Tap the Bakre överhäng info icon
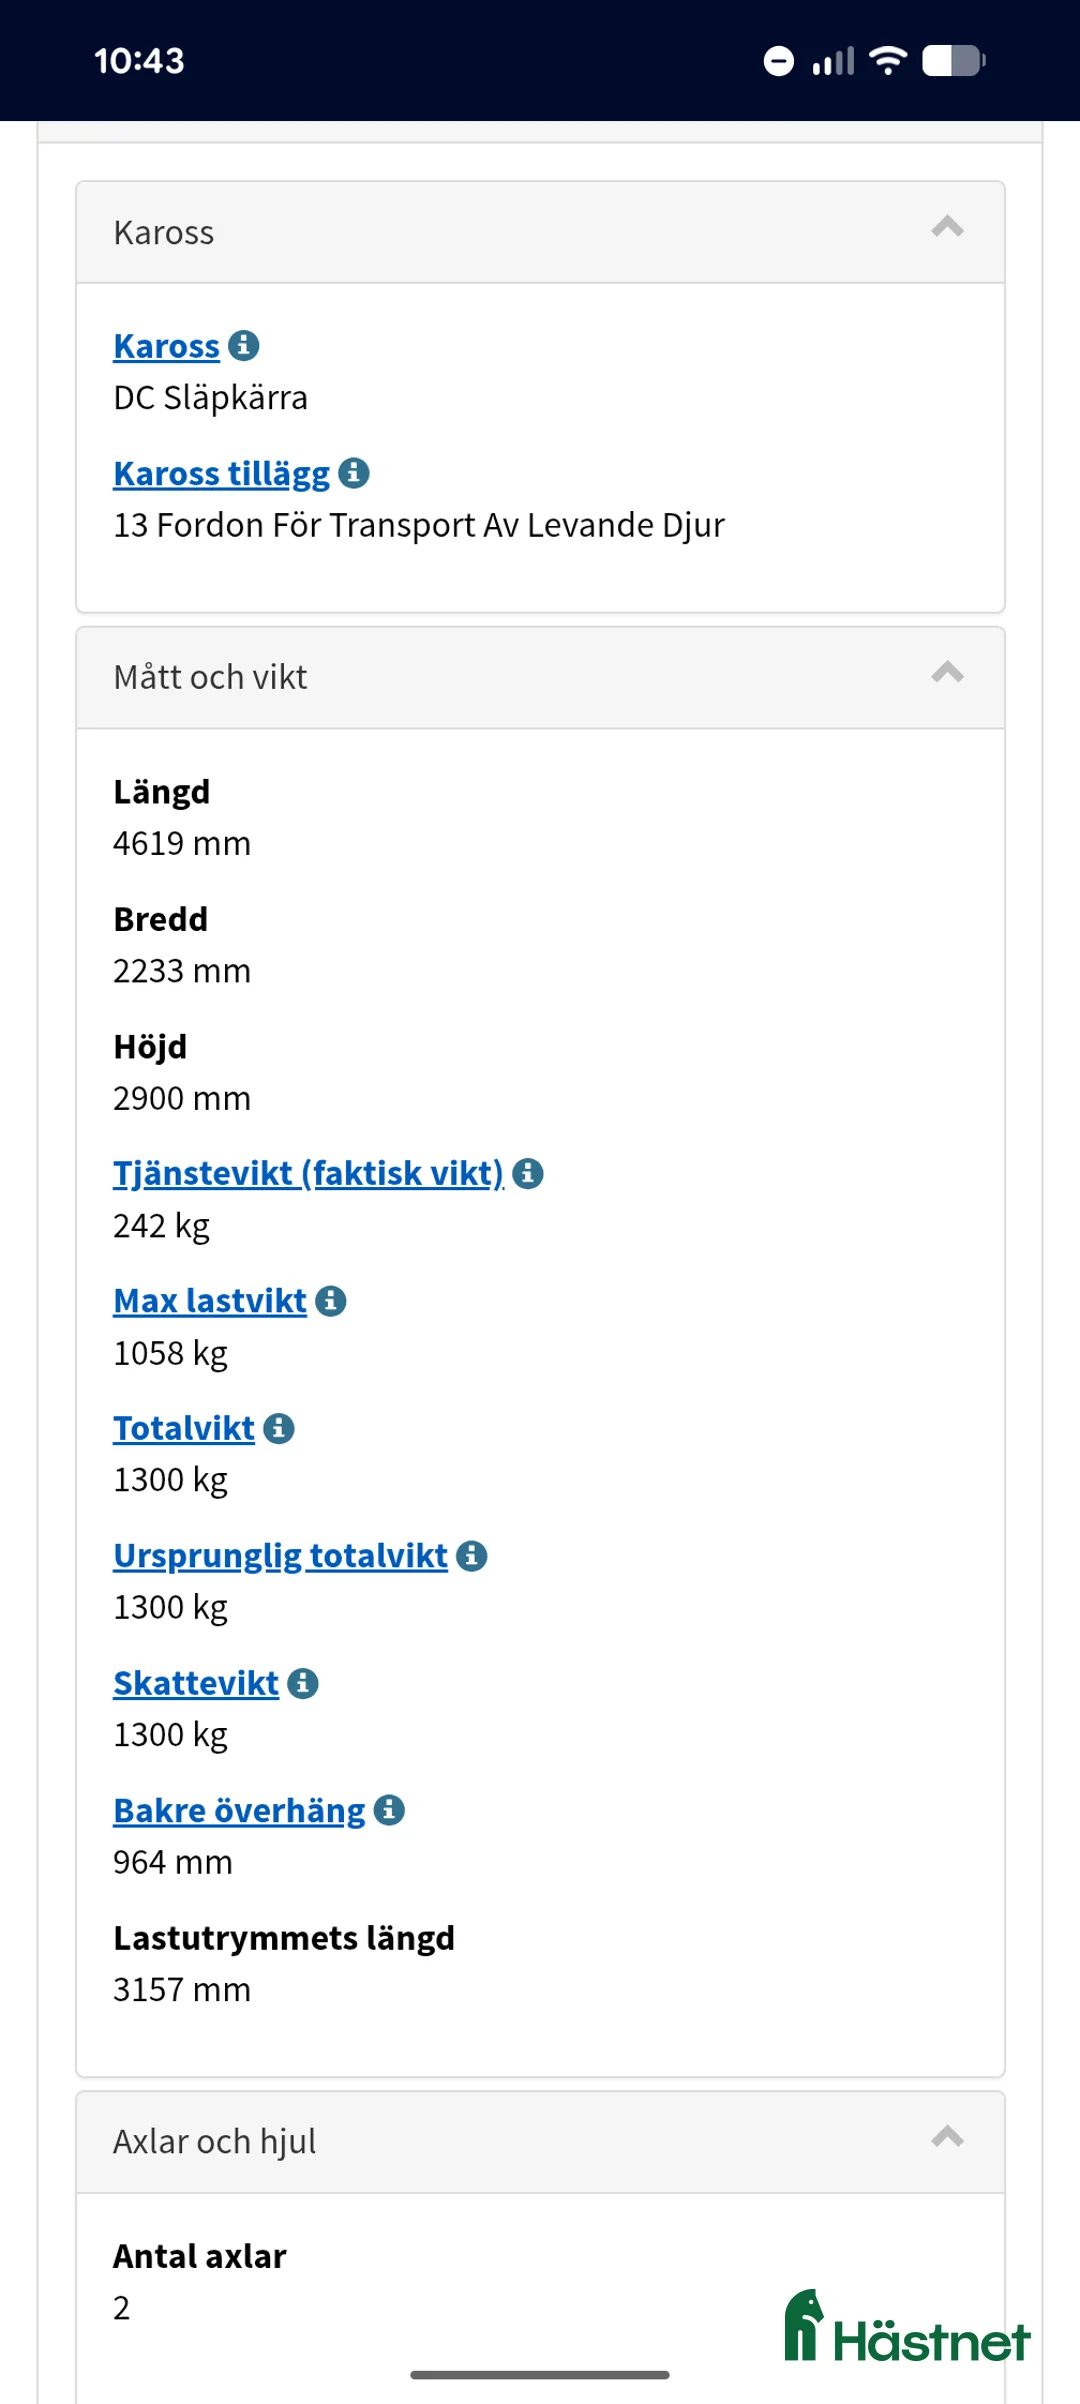Image resolution: width=1080 pixels, height=2404 pixels. point(388,1809)
